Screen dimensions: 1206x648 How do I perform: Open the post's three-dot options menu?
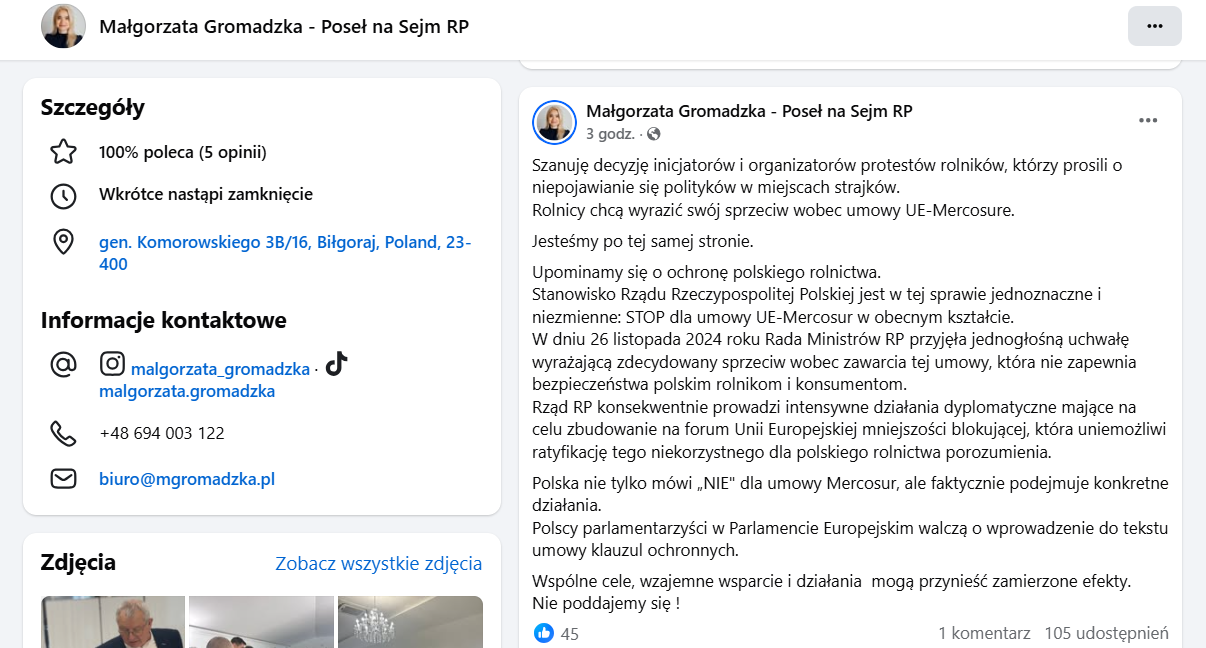tap(1148, 121)
